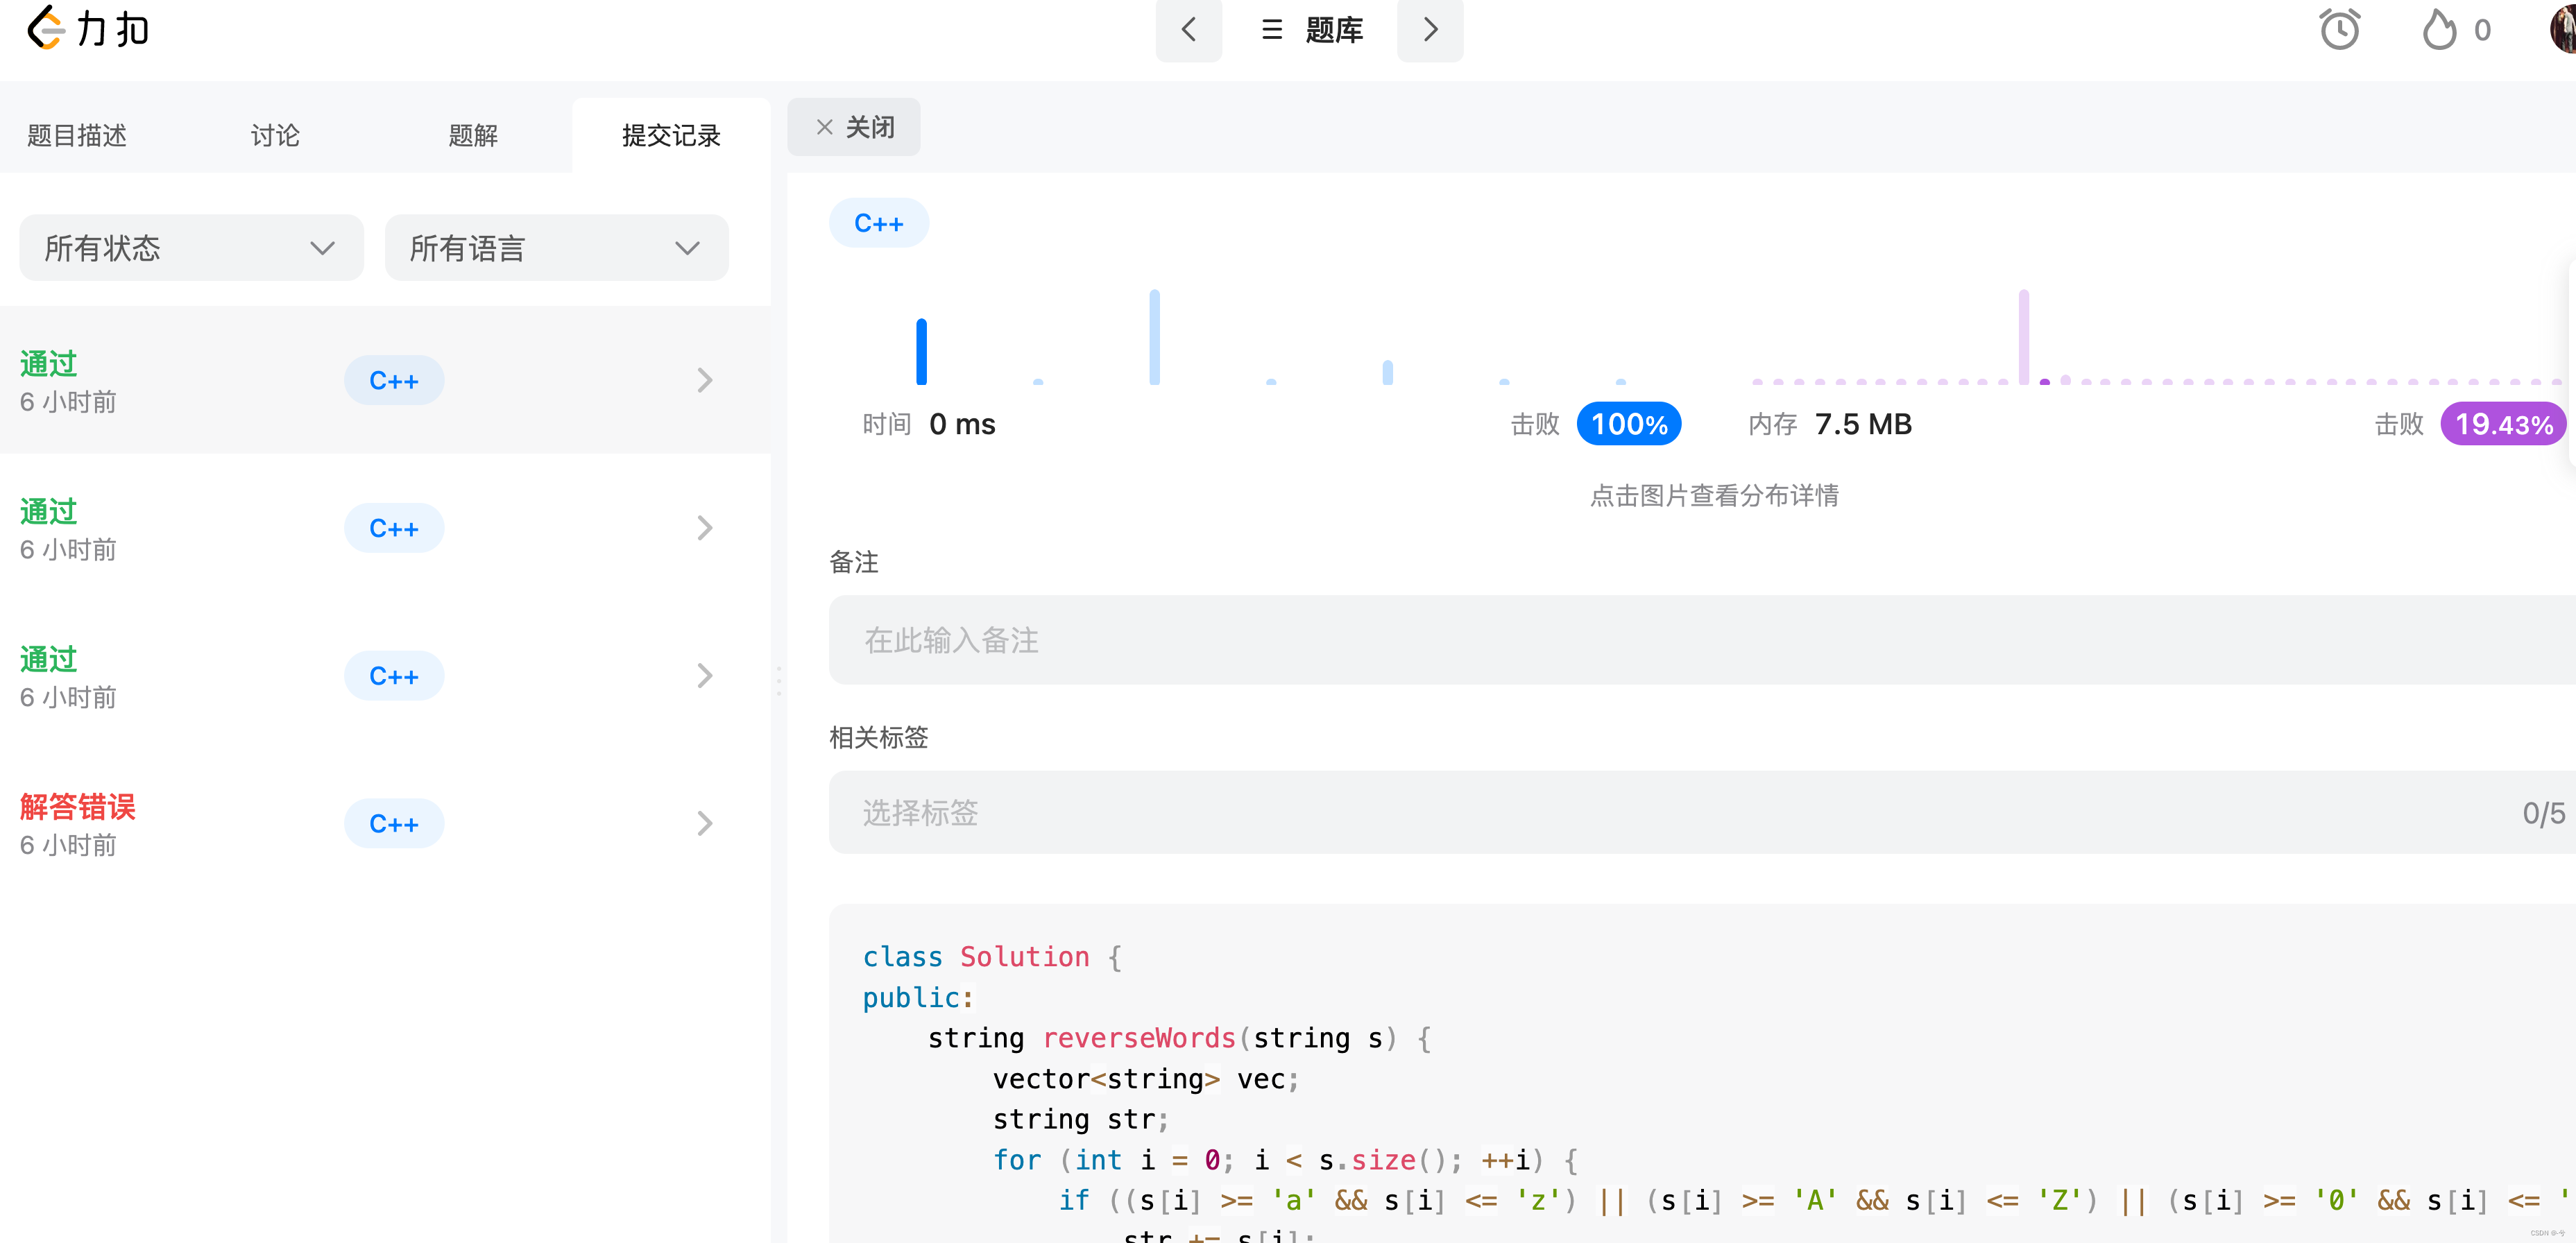Click the memory distribution purple bar
This screenshot has width=2576, height=1243.
pyautogui.click(x=2023, y=337)
